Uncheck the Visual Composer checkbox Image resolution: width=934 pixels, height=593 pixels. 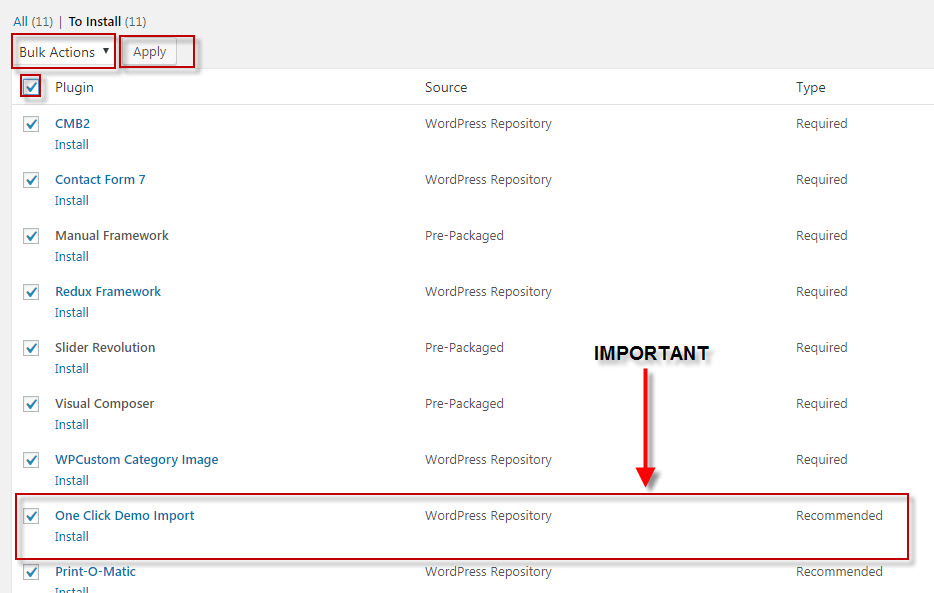[x=32, y=404]
